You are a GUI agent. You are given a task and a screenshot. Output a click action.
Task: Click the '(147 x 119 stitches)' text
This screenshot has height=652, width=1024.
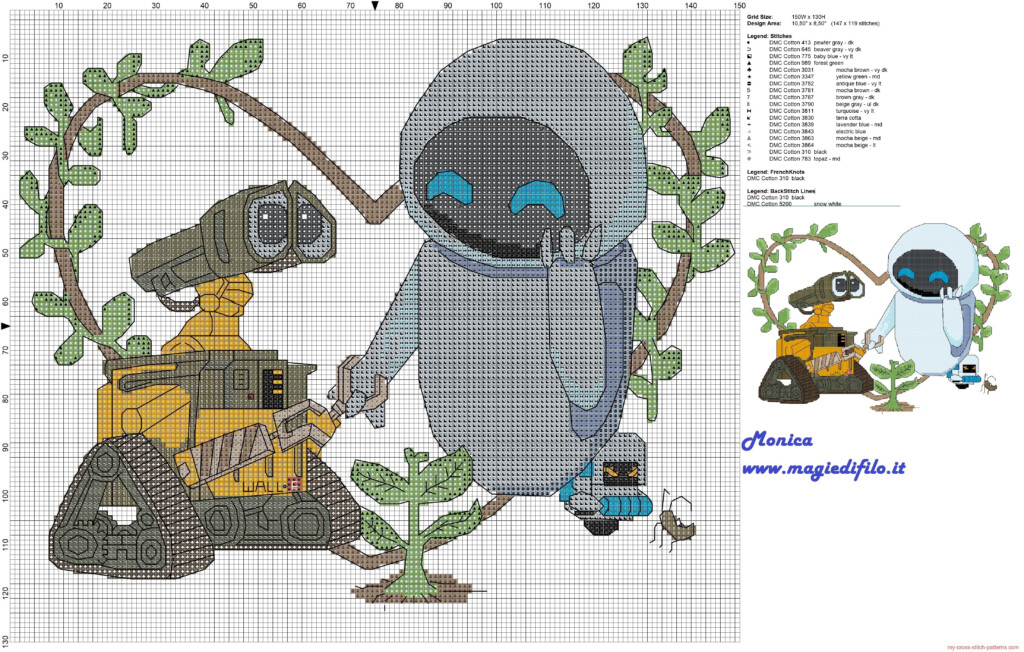click(856, 24)
